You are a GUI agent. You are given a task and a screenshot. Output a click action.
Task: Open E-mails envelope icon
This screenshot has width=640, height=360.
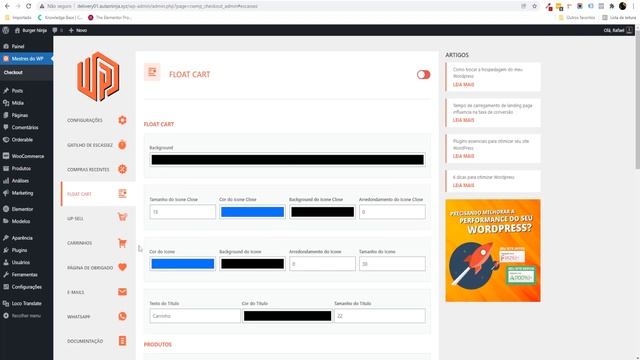[x=122, y=292]
